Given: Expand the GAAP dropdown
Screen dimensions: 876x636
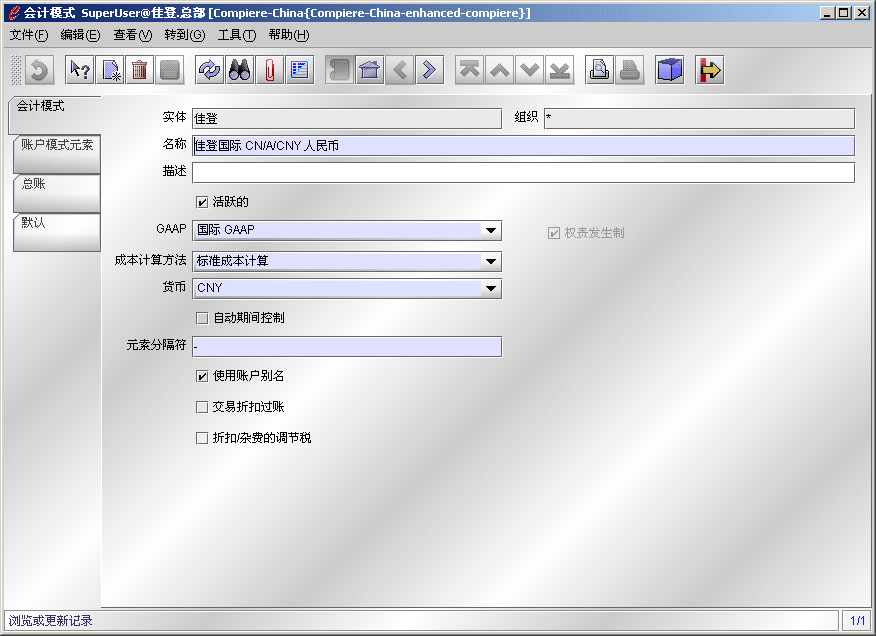Looking at the screenshot, I should click(x=491, y=231).
